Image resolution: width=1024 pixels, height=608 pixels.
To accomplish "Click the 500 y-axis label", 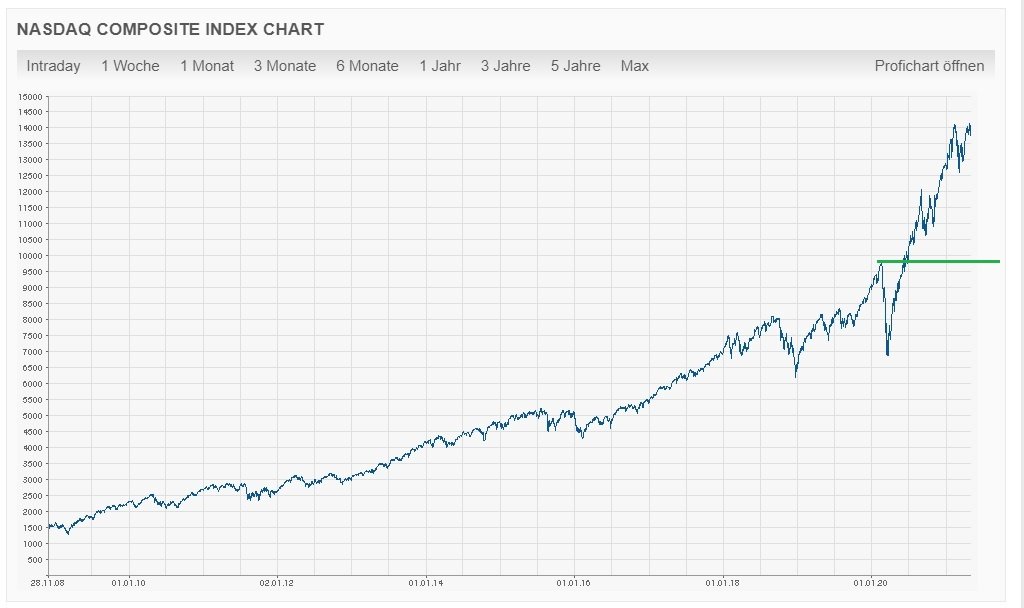I will pyautogui.click(x=35, y=560).
